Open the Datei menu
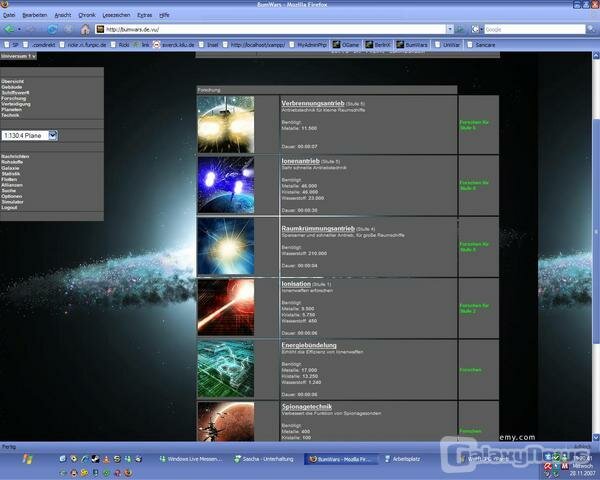This screenshot has width=600, height=480. coord(9,15)
